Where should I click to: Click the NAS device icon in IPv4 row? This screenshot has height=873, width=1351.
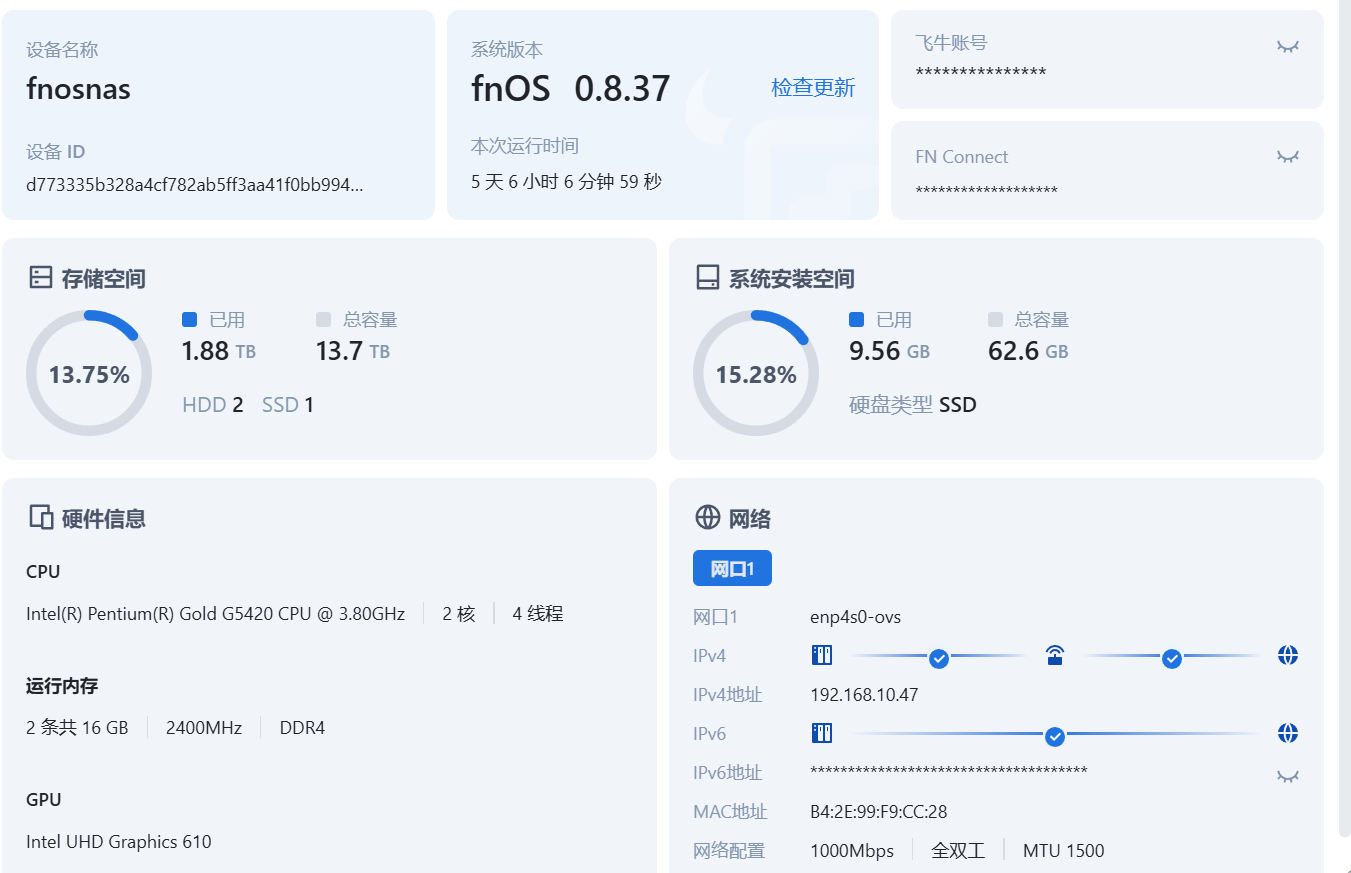pos(821,656)
